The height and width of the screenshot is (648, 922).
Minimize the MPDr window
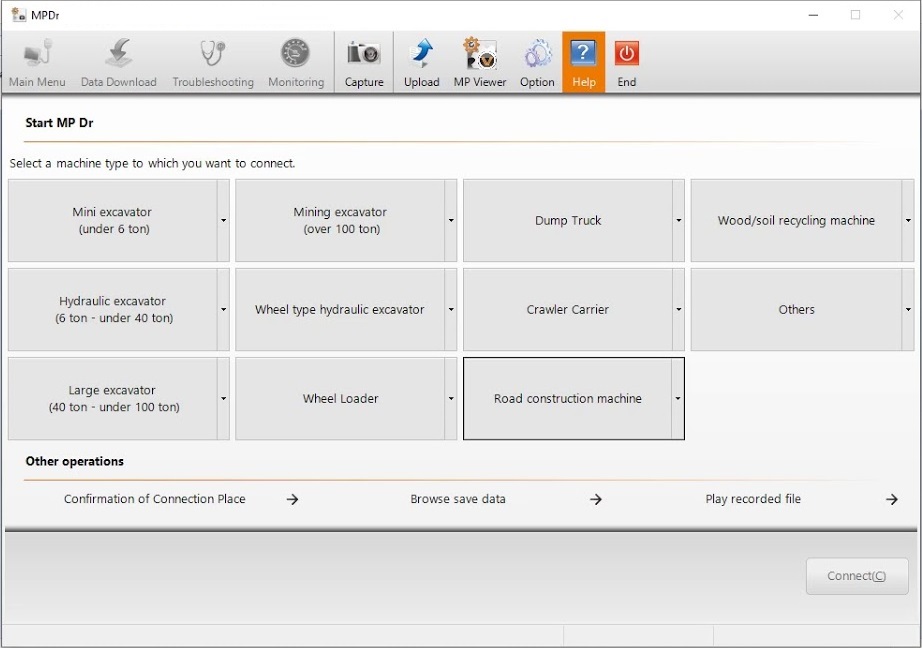pos(813,15)
